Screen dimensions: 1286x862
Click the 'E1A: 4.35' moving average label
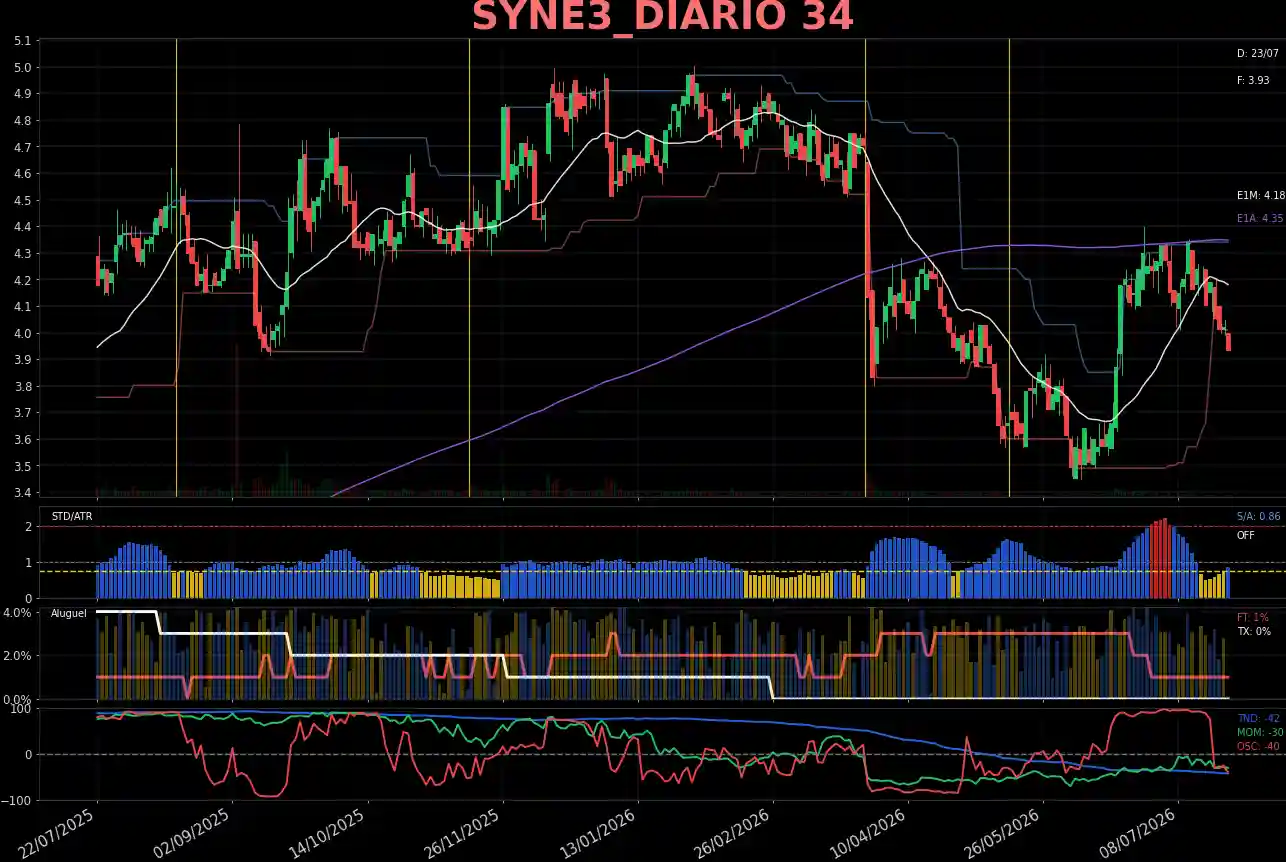pyautogui.click(x=1260, y=218)
